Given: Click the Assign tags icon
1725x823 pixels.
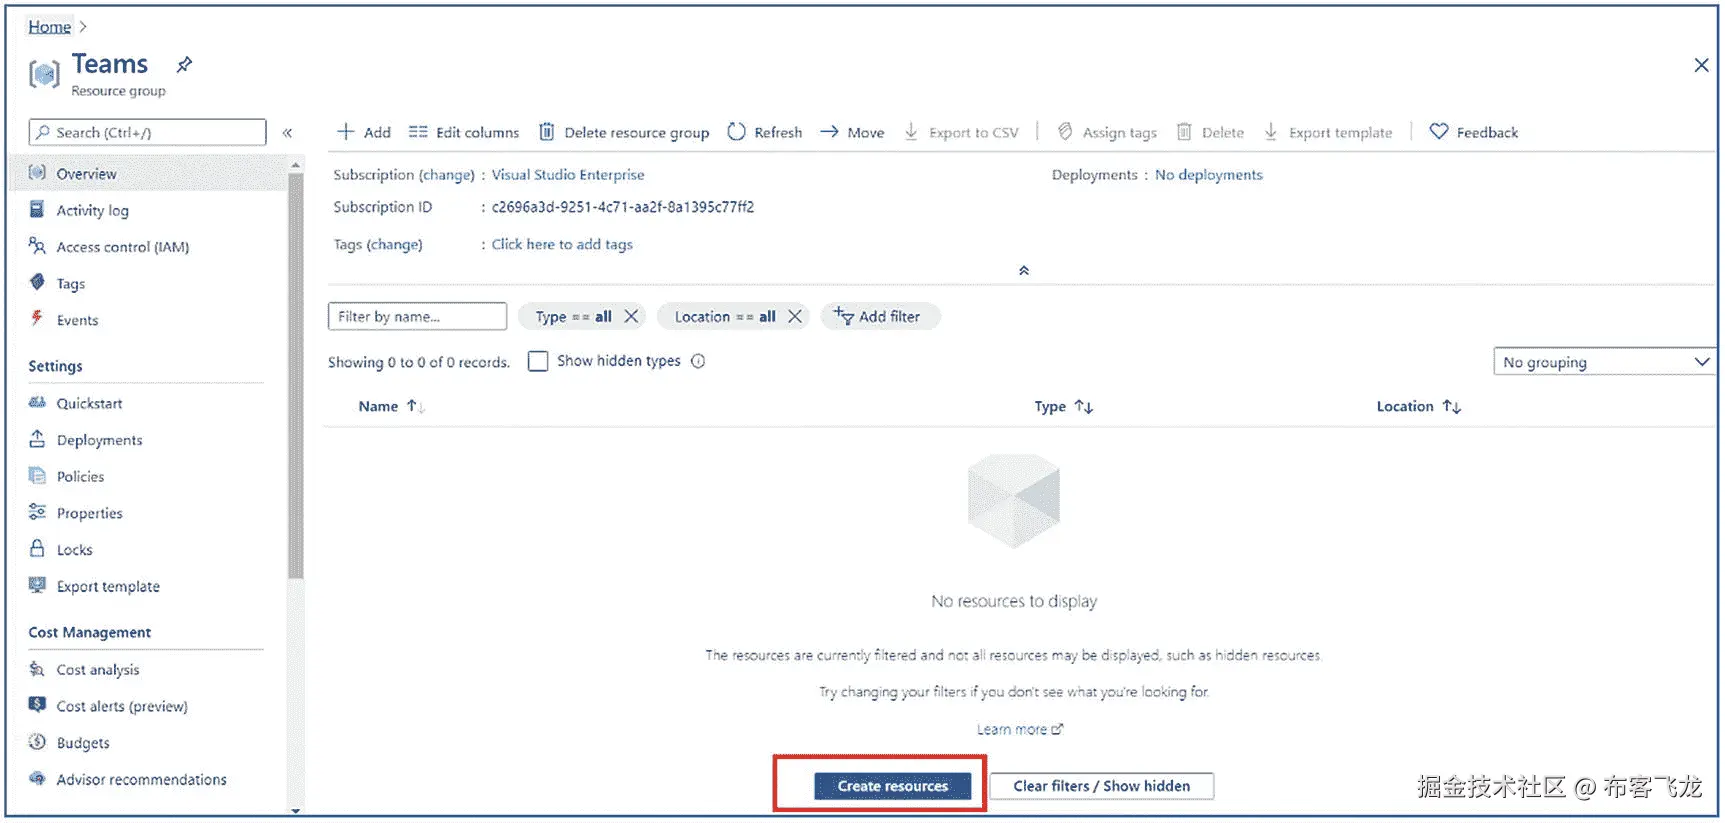Looking at the screenshot, I should pyautogui.click(x=1065, y=132).
